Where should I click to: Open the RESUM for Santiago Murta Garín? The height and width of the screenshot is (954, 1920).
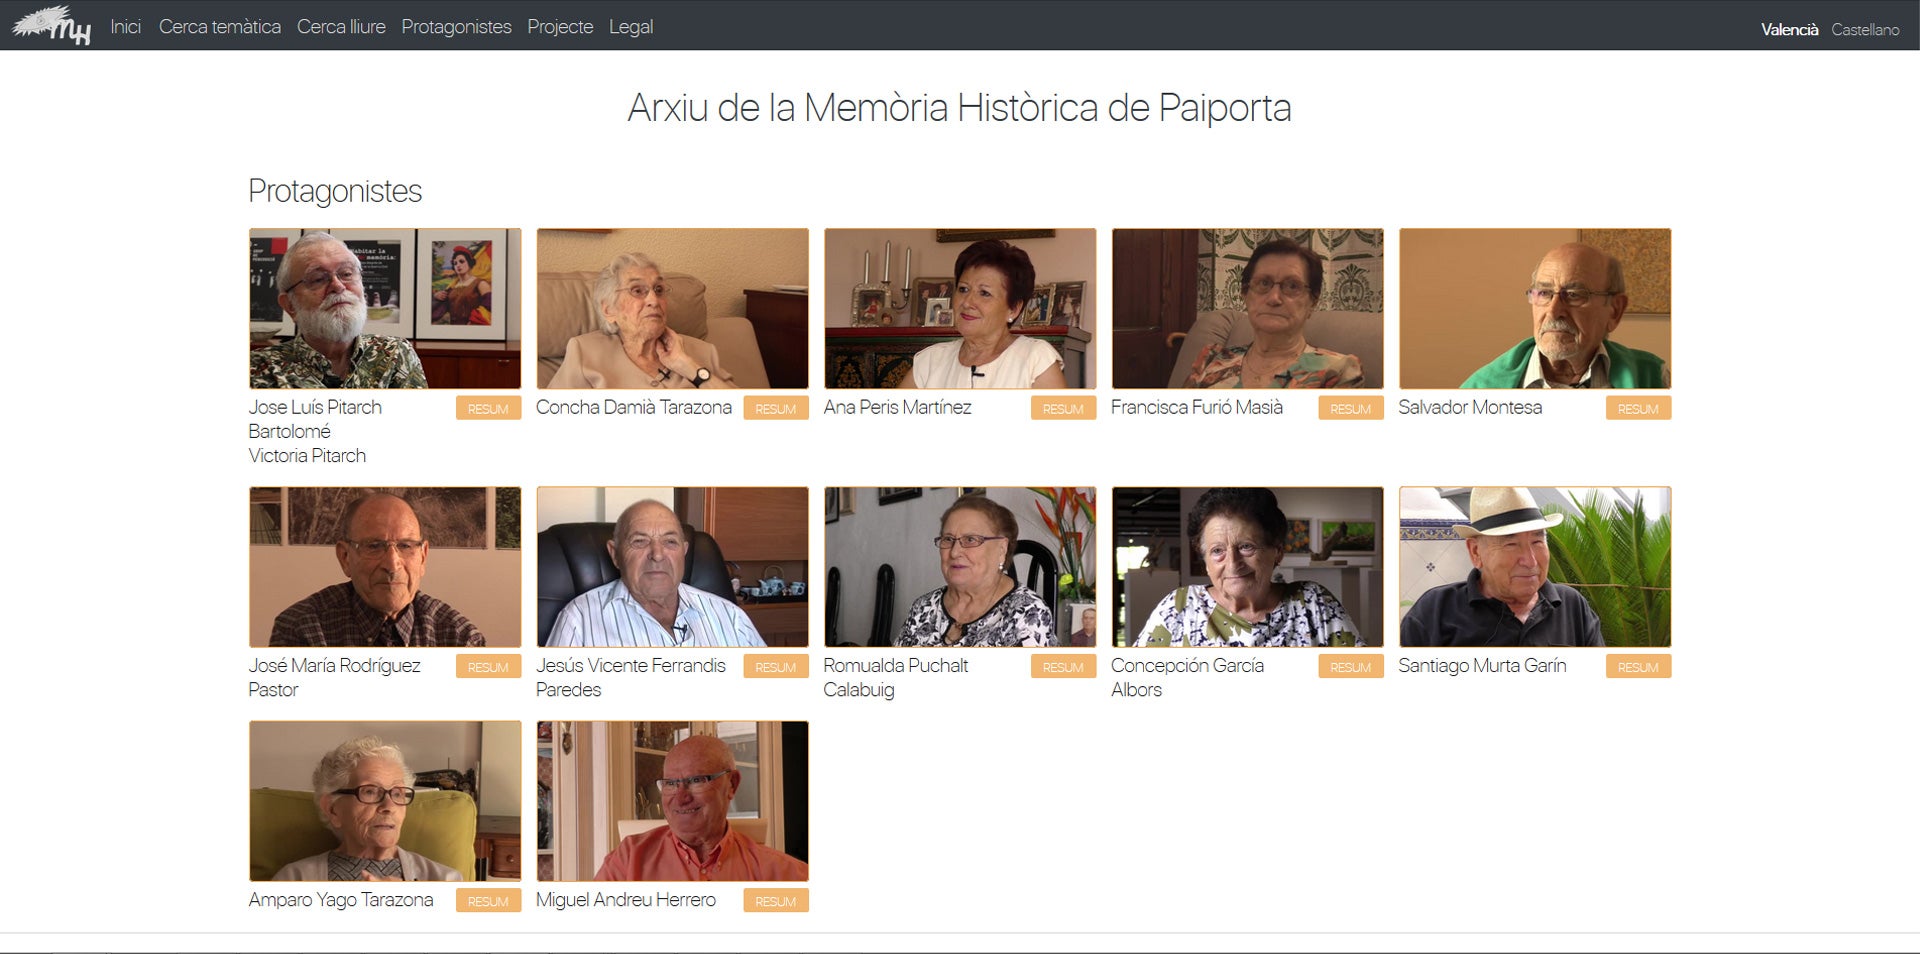coord(1638,665)
